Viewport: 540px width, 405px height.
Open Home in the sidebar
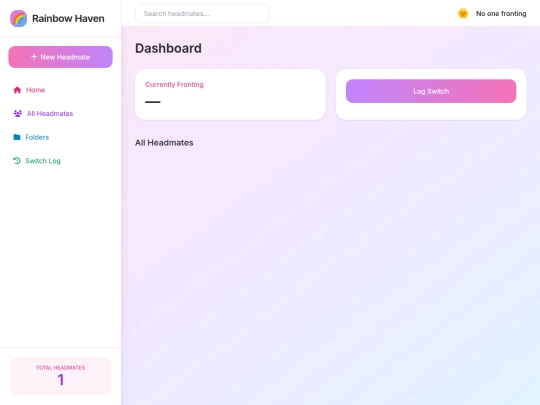[x=61, y=90]
